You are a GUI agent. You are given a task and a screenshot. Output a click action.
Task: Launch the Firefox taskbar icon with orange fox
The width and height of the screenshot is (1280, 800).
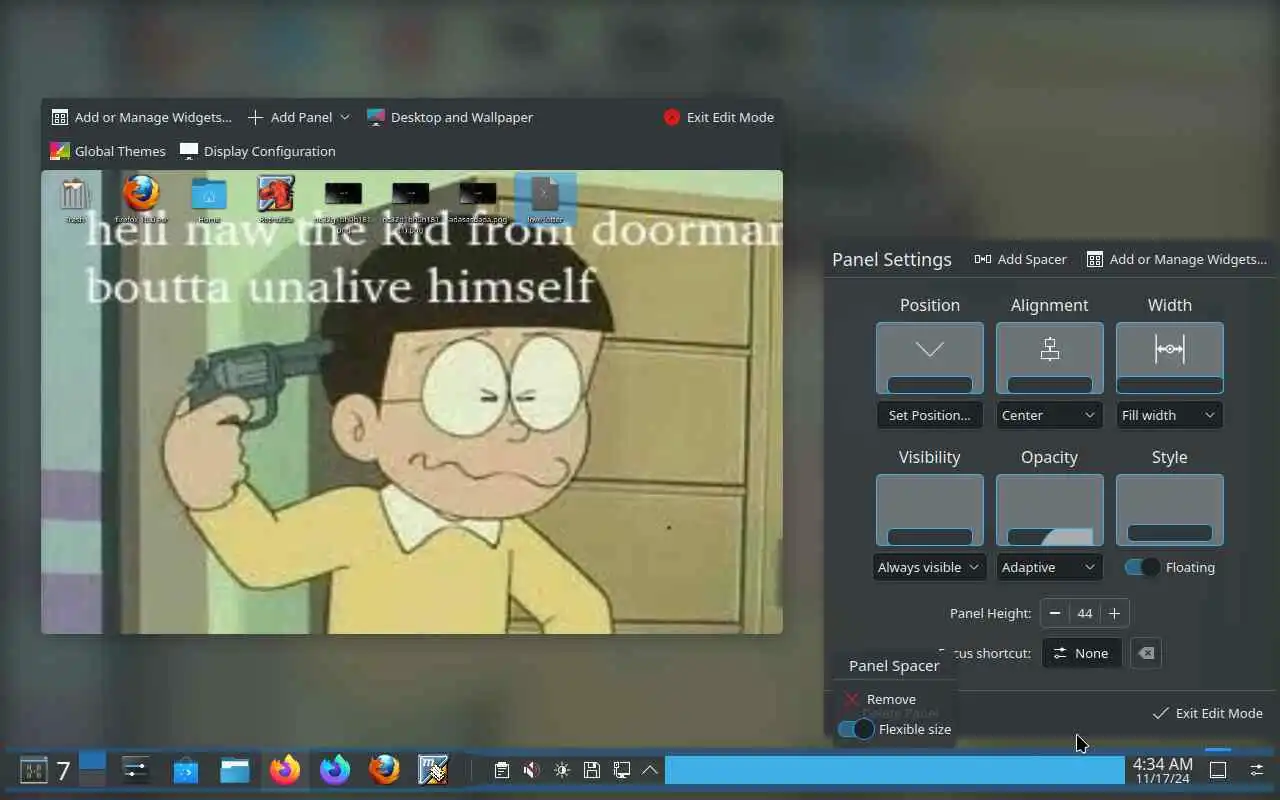point(285,770)
